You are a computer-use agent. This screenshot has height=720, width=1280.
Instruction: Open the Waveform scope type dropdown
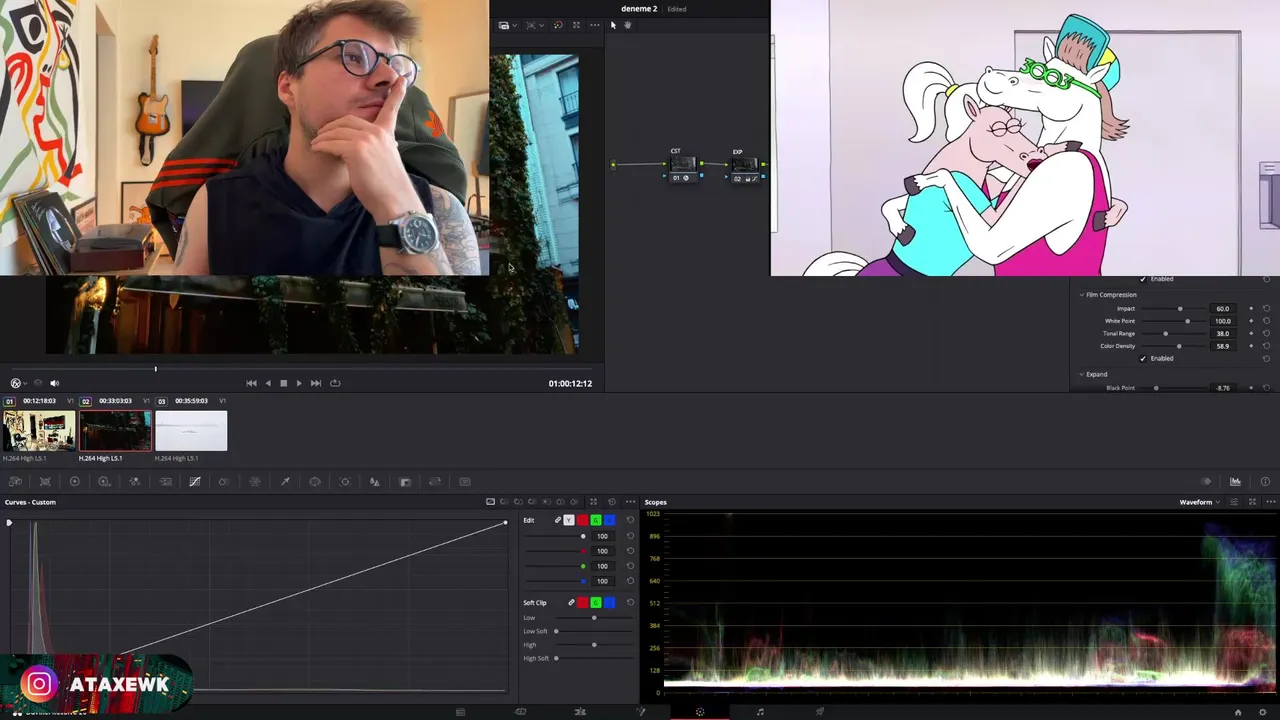pos(1201,502)
